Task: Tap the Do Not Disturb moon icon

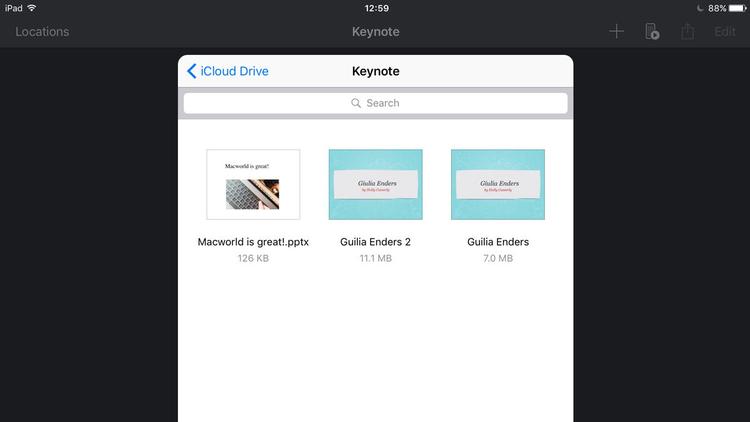Action: (700, 8)
